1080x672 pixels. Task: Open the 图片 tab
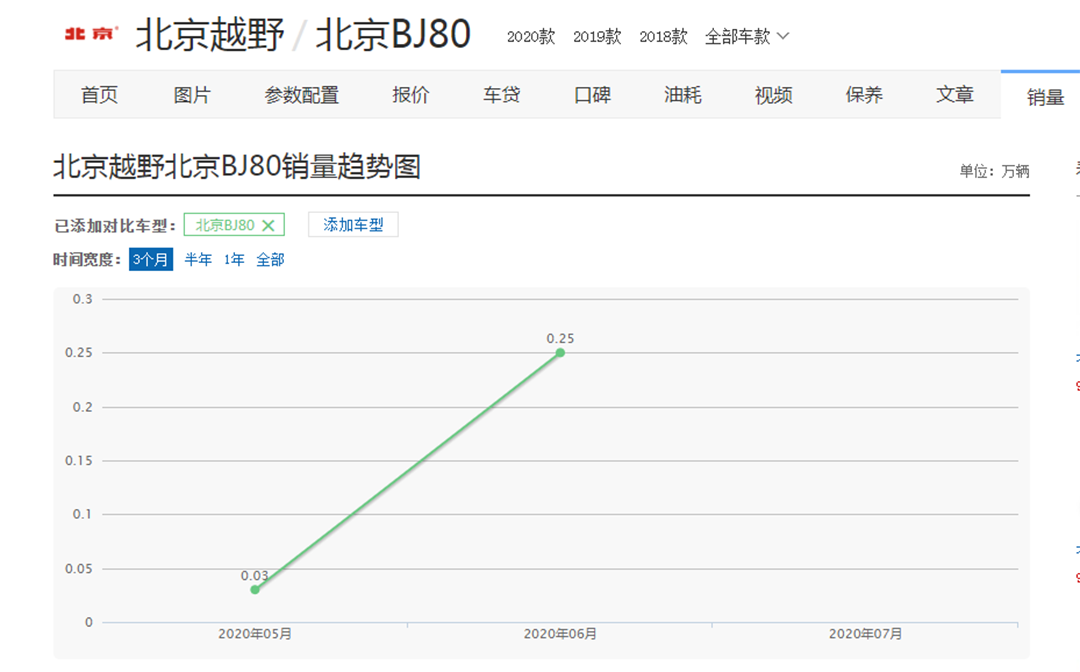point(192,95)
